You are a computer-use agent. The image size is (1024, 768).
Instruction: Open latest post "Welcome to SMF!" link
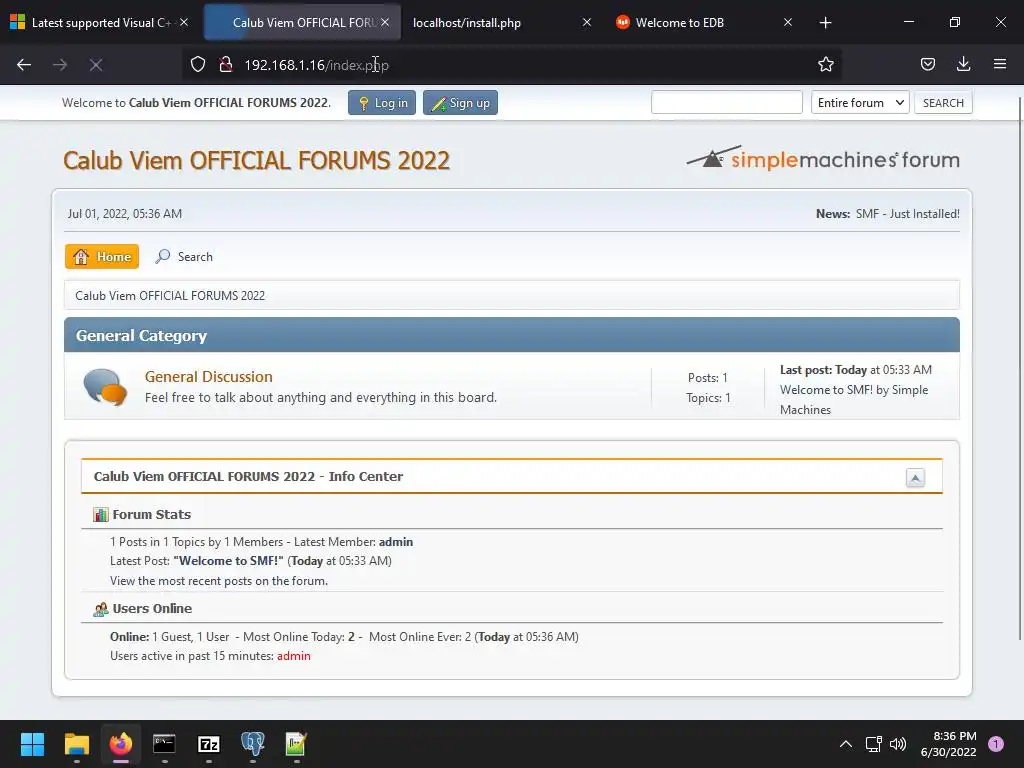[x=229, y=561]
